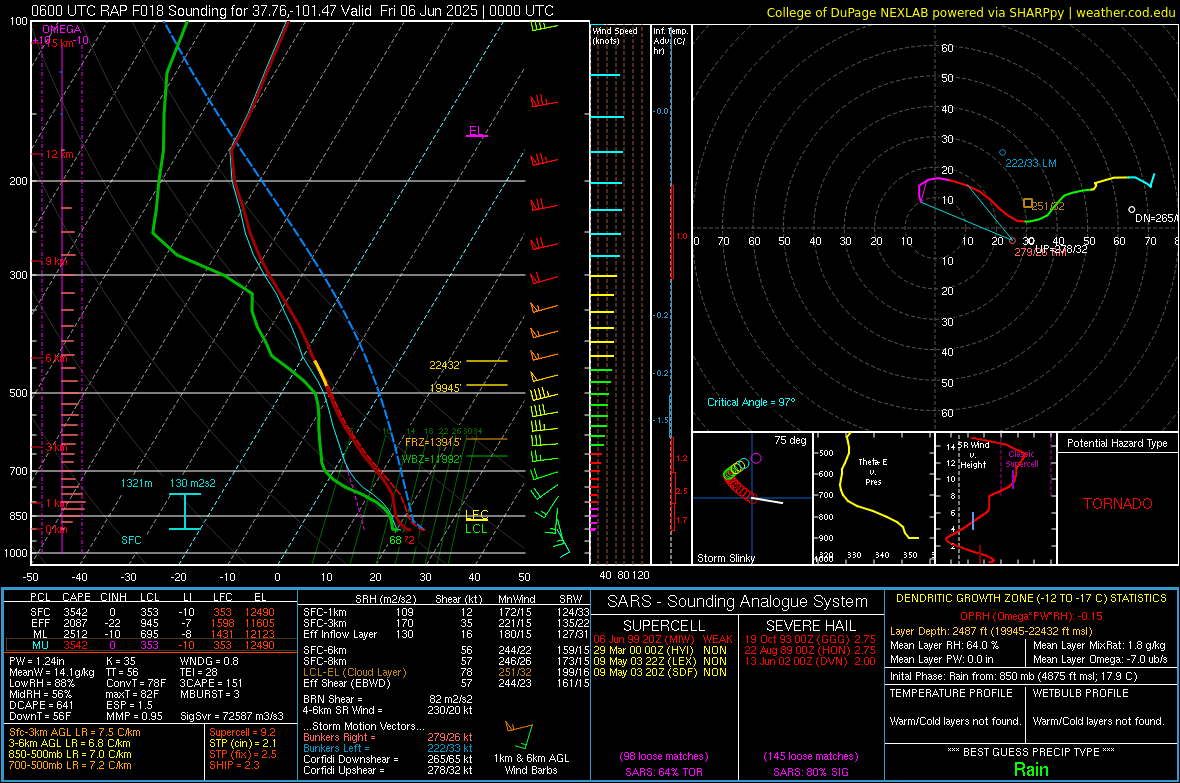1180x783 pixels.
Task: Select the highlighted MU parcel row
Action: (x=151, y=645)
